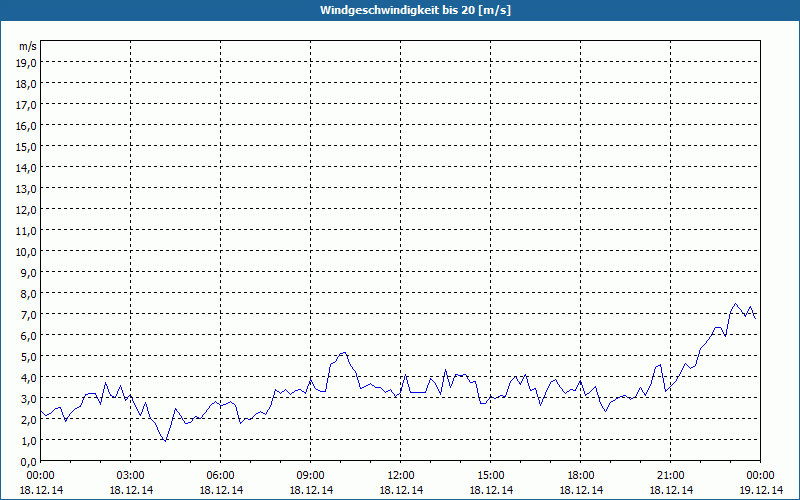This screenshot has height=500, width=800.
Task: Click the wind speed peak near 23:10
Action: pyautogui.click(x=735, y=304)
